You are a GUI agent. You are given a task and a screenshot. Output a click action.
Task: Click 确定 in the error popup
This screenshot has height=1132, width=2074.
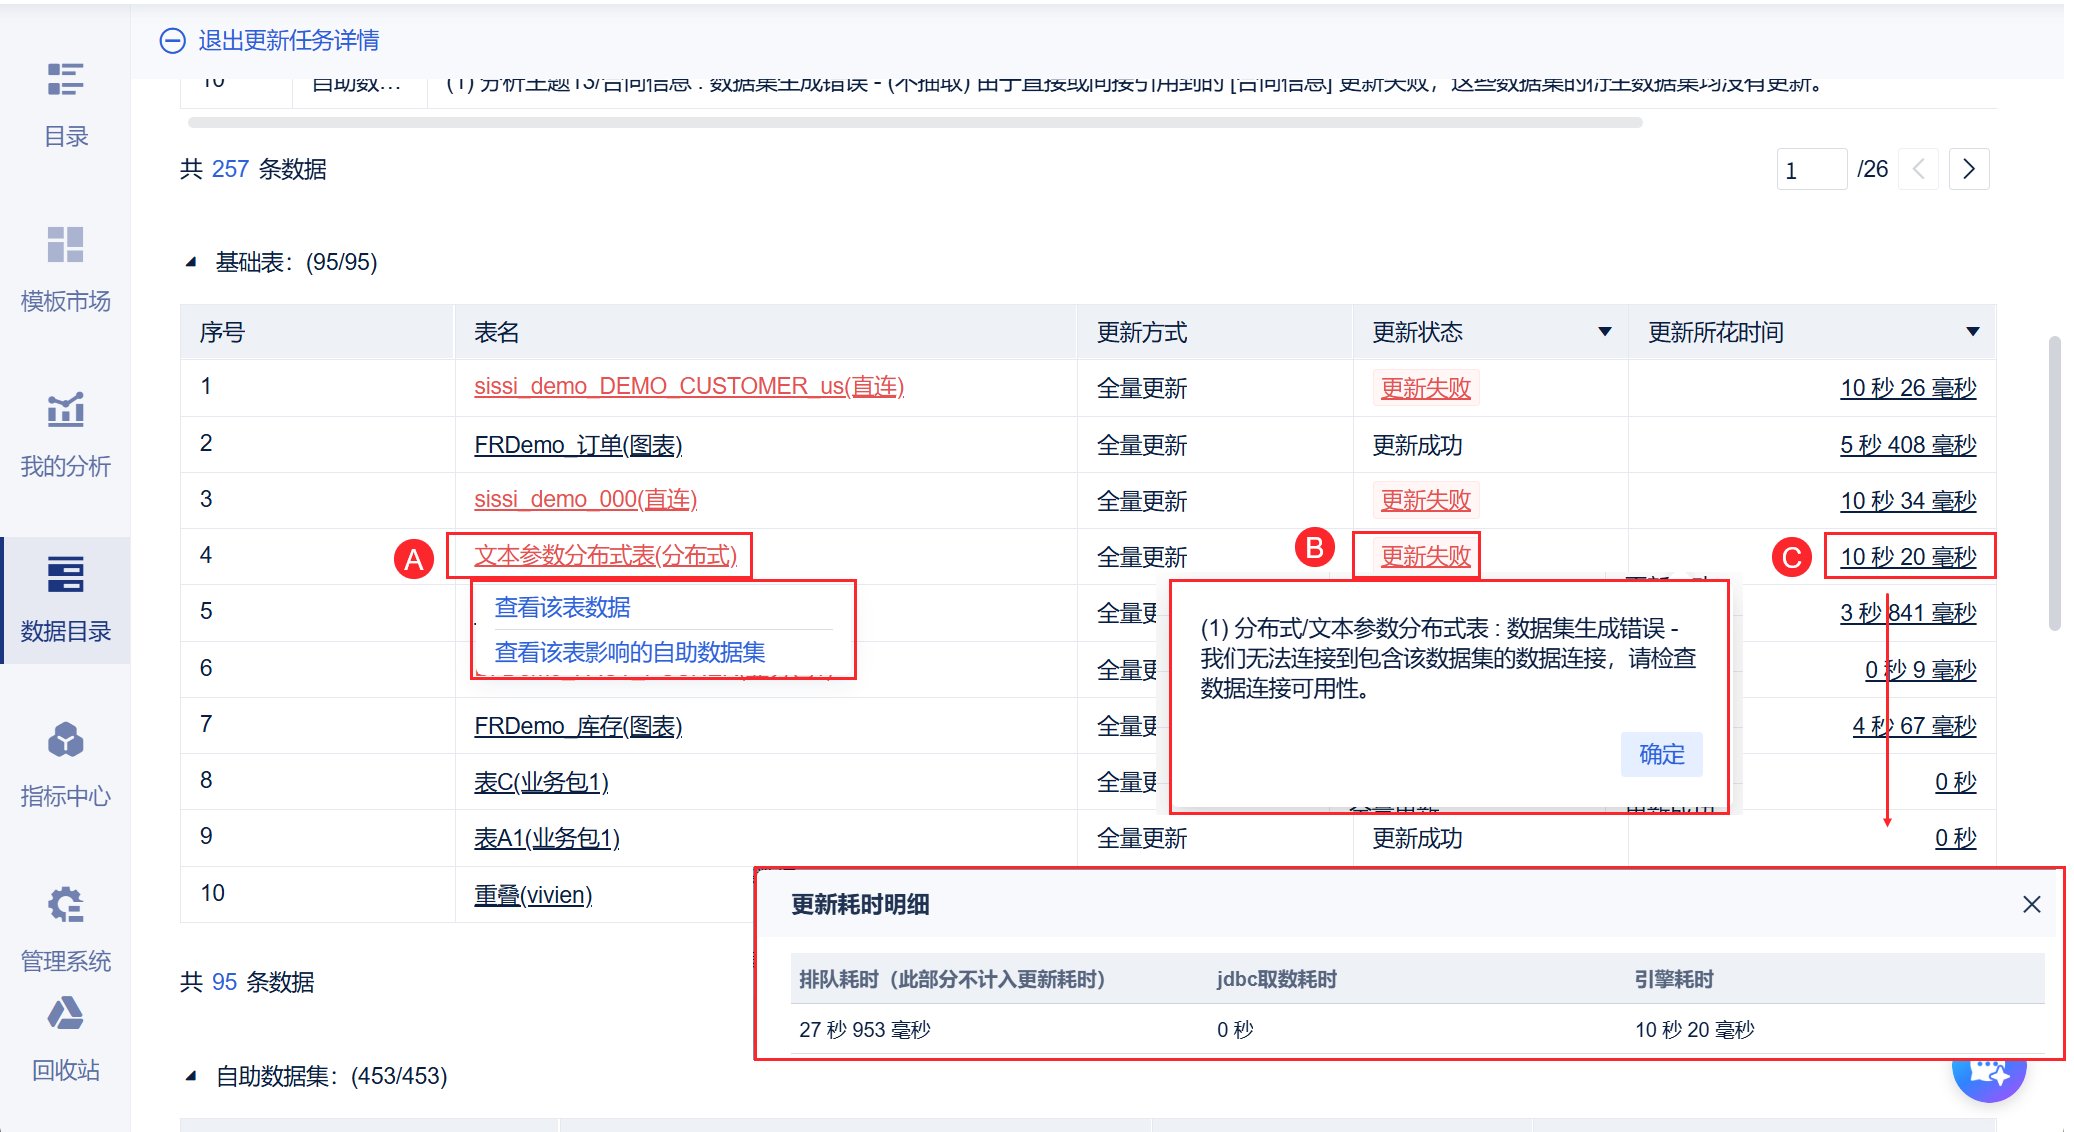coord(1661,754)
